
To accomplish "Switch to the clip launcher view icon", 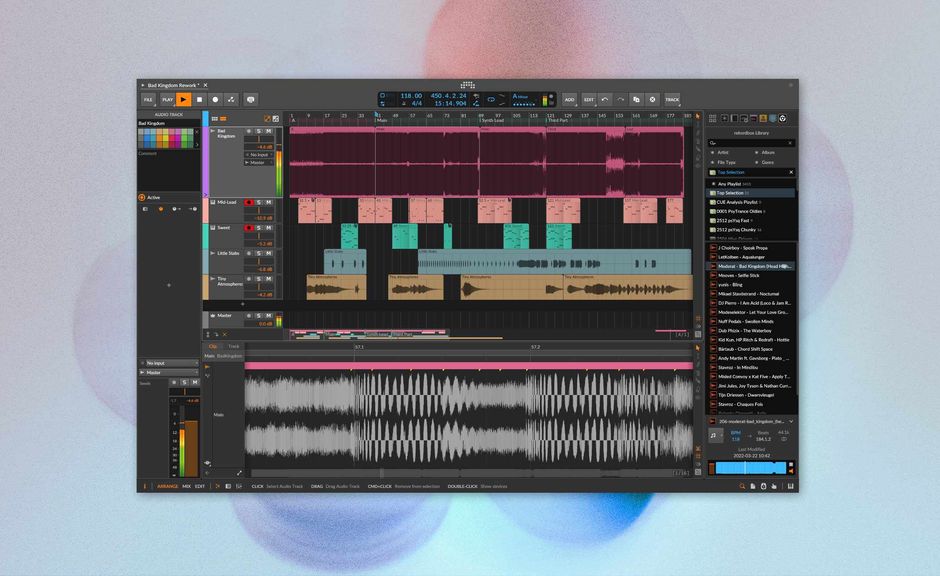I will 214,119.
